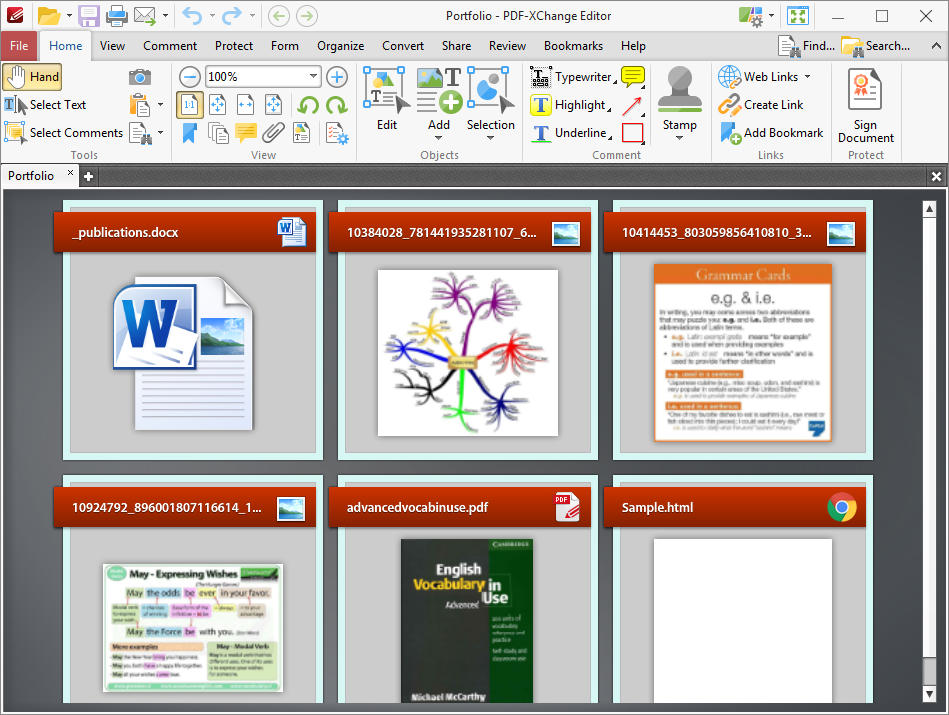Switch to the Bookmarks ribbon tab
Image resolution: width=949 pixels, height=715 pixels.
click(x=573, y=45)
